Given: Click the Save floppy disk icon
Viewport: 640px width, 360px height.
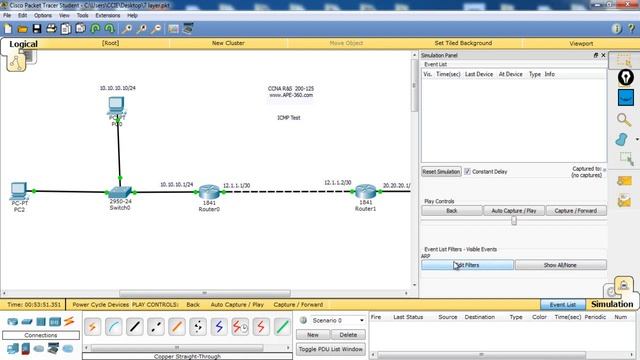Looking at the screenshot, I should point(37,29).
